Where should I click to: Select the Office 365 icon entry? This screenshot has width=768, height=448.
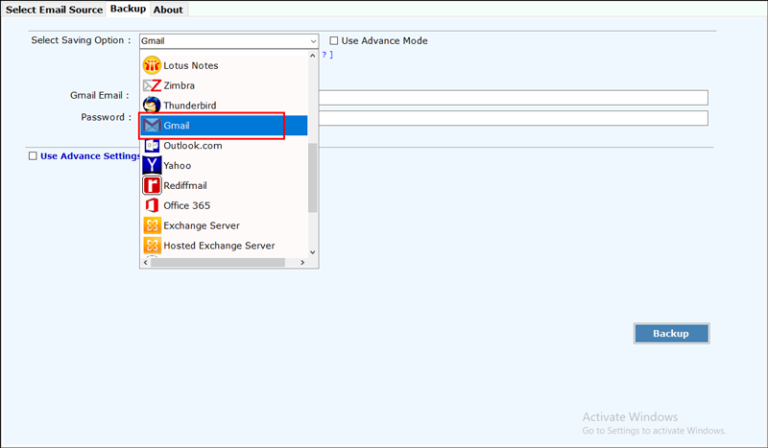152,206
